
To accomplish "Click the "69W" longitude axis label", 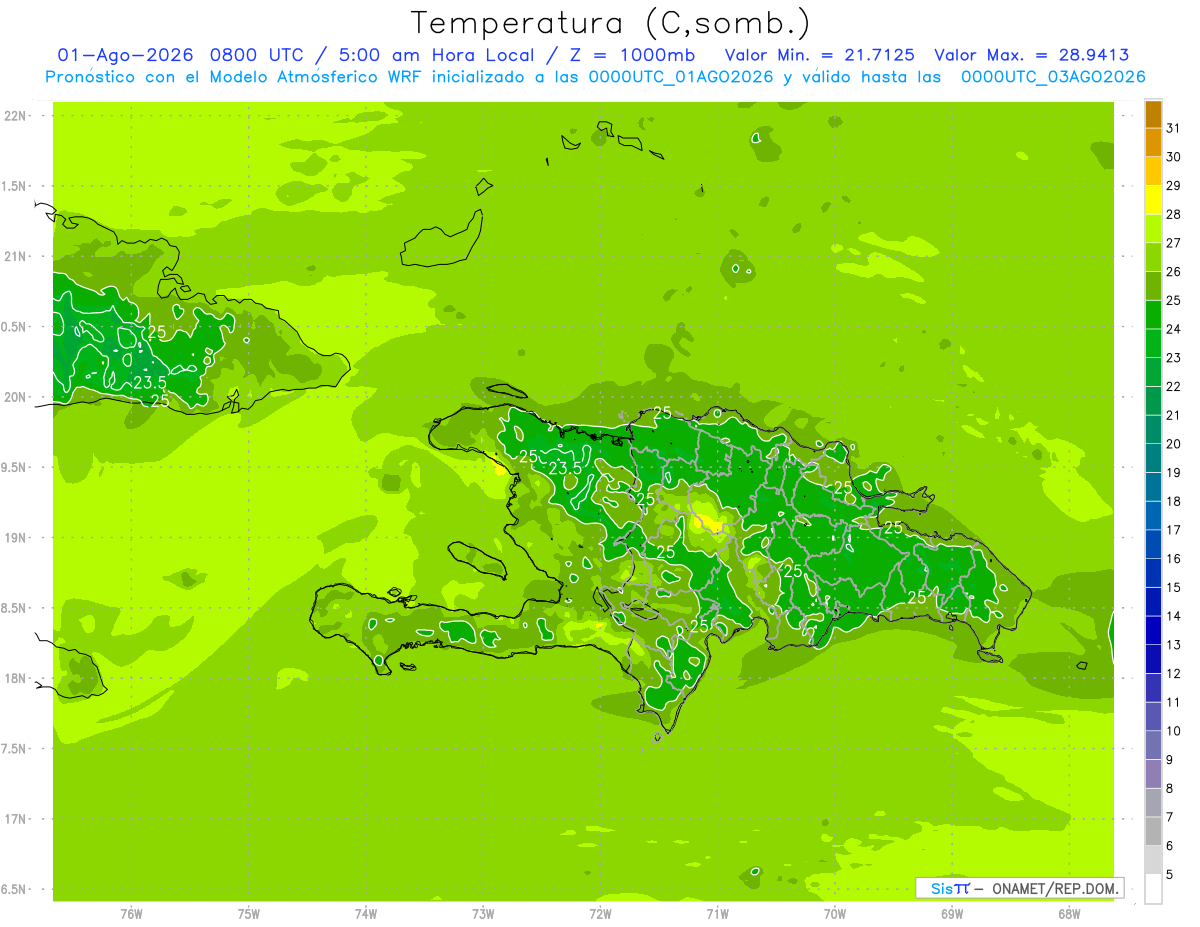I will click(x=952, y=913).
